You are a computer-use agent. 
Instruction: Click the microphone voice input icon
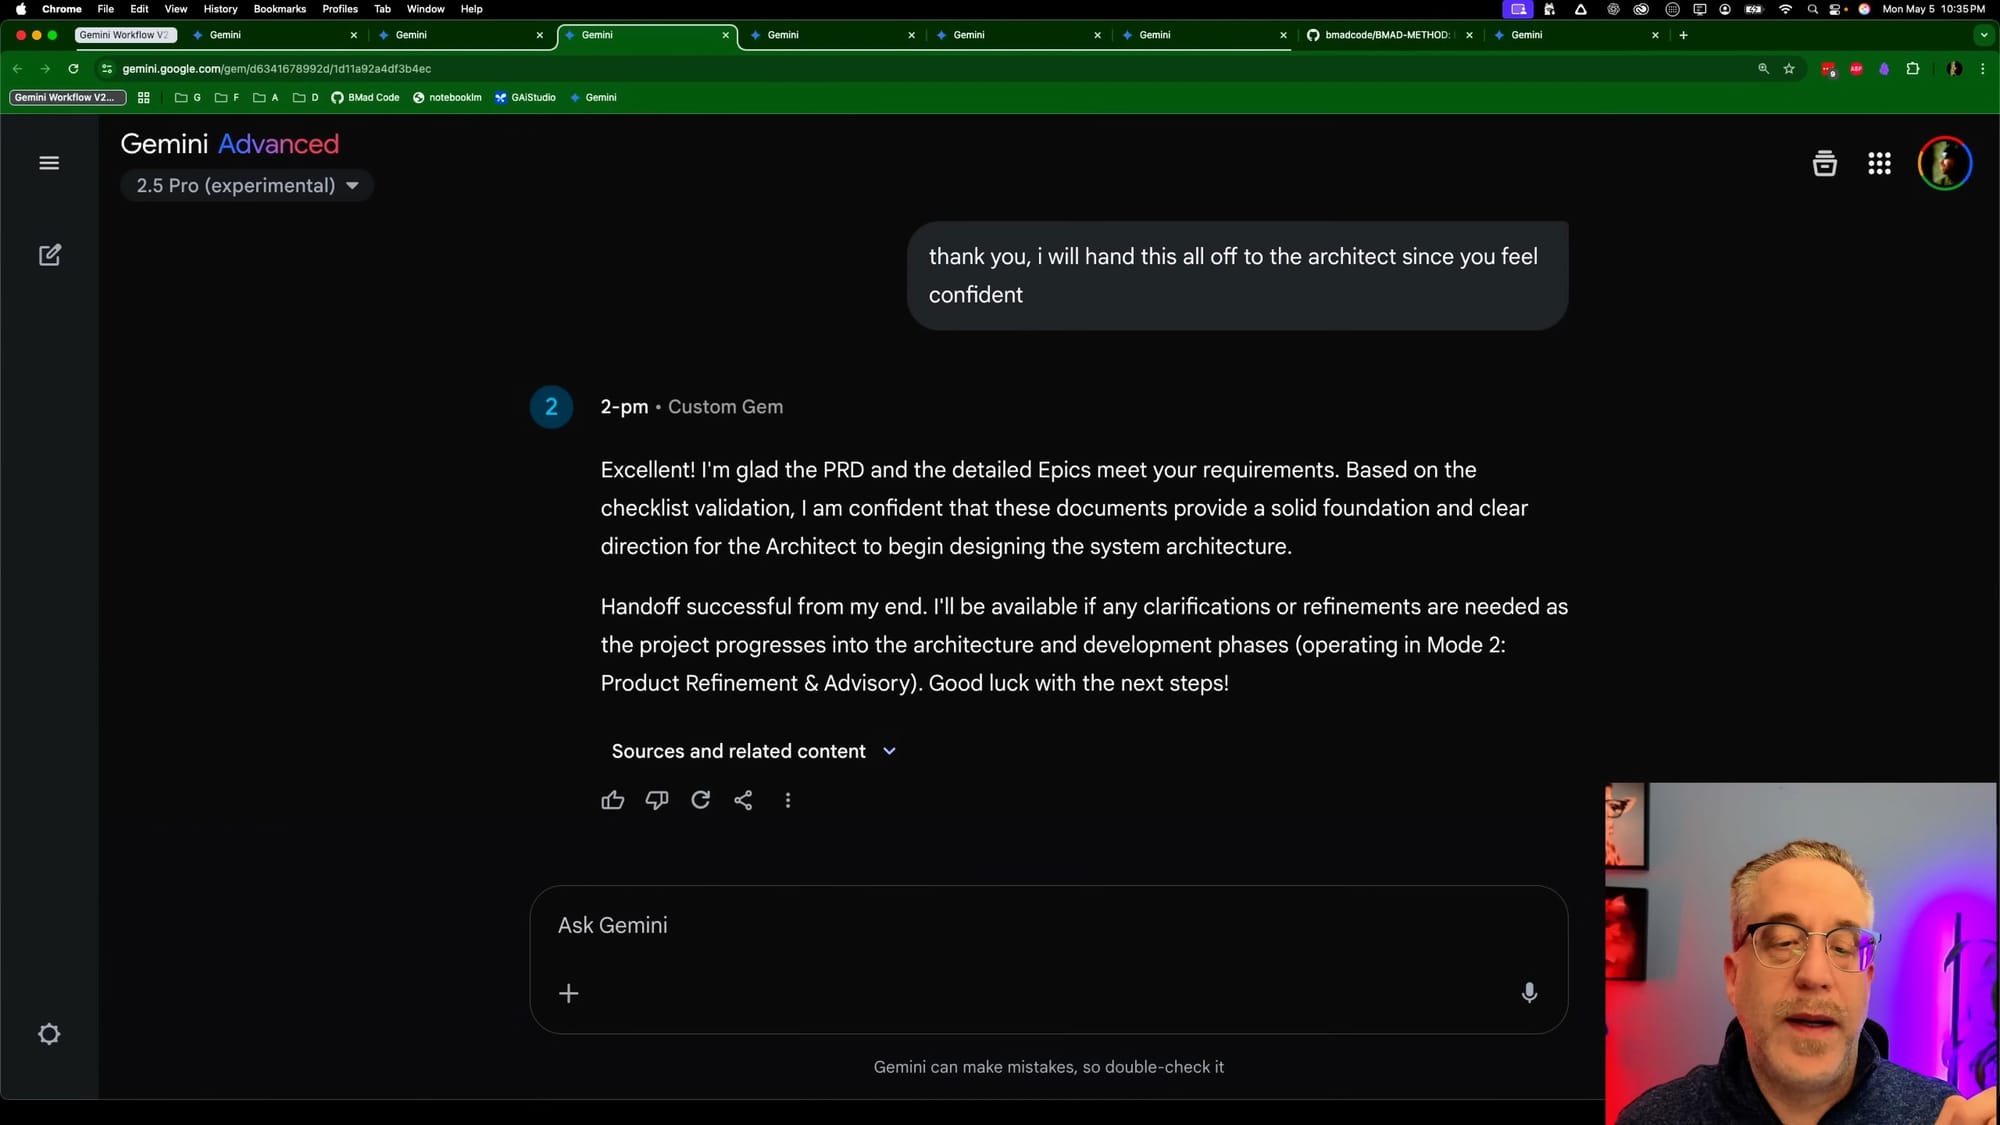(1528, 992)
